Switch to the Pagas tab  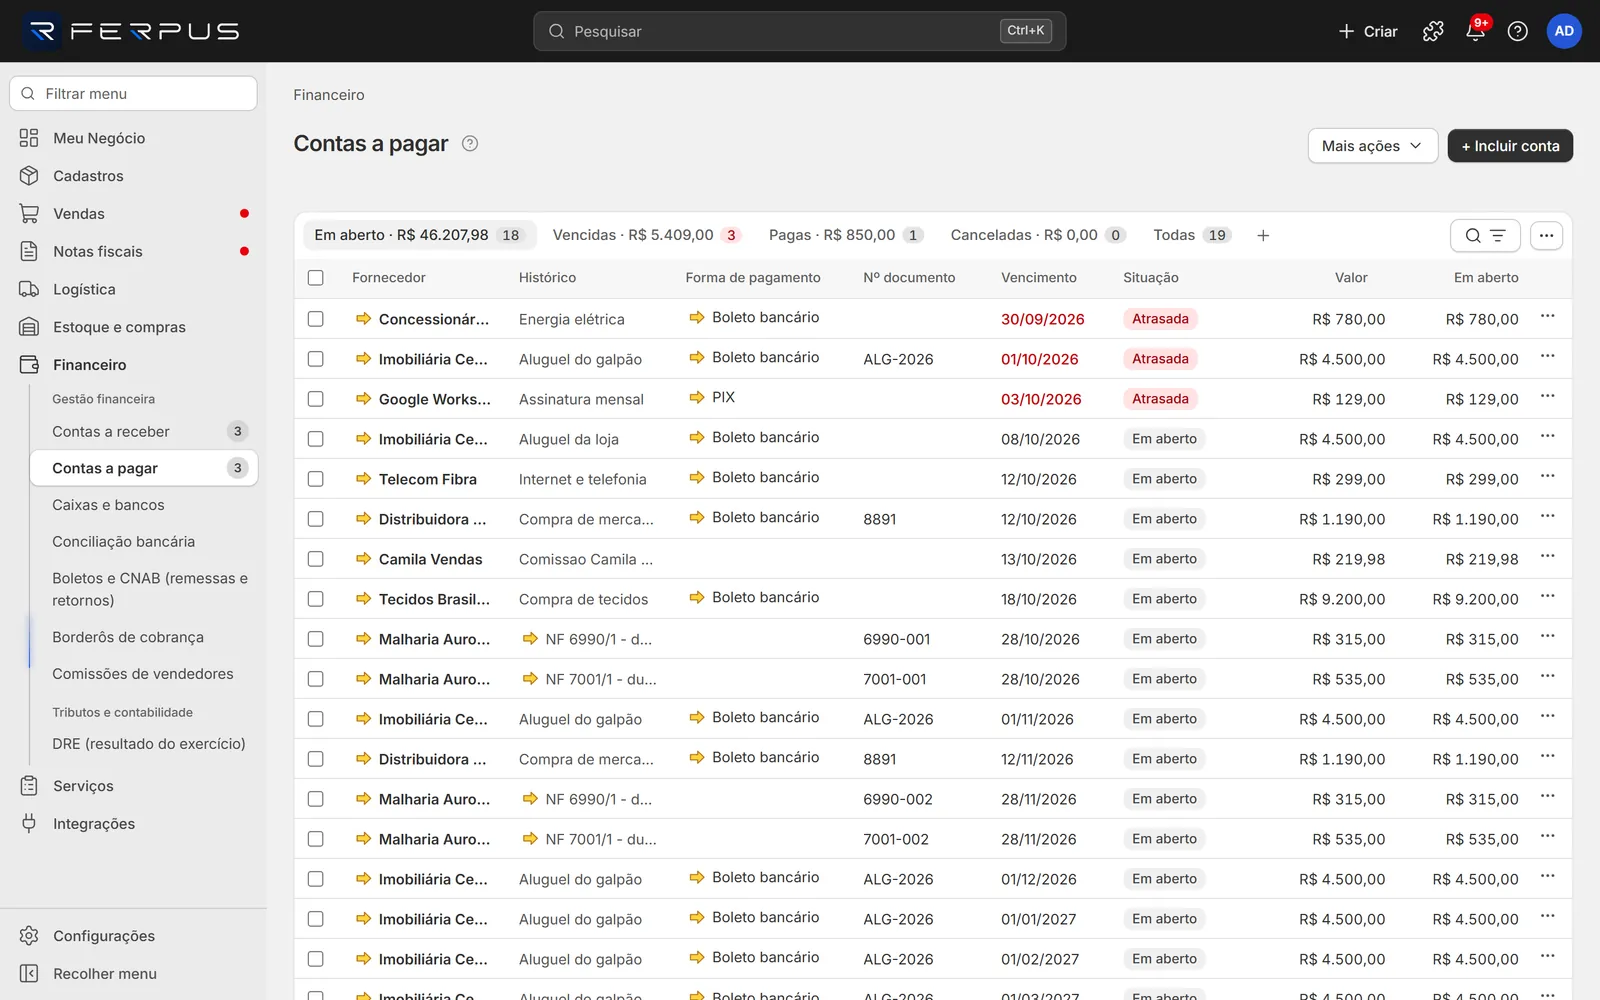coord(845,235)
